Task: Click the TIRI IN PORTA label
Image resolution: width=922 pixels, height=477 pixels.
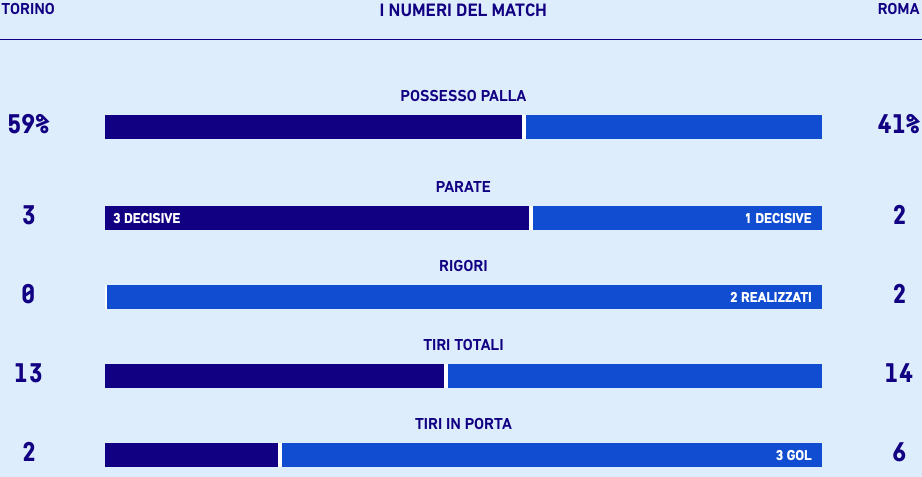Action: (x=463, y=424)
